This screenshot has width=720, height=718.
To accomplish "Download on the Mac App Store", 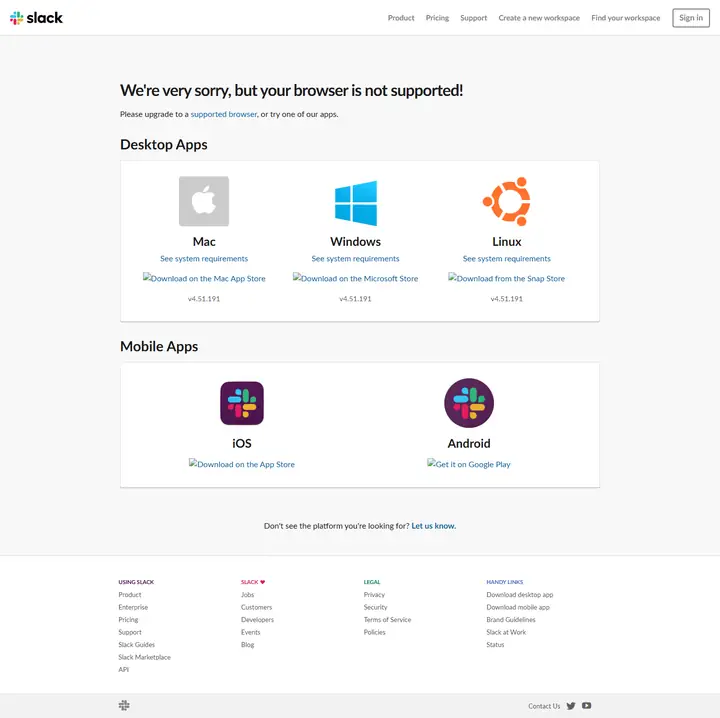I will (x=204, y=278).
